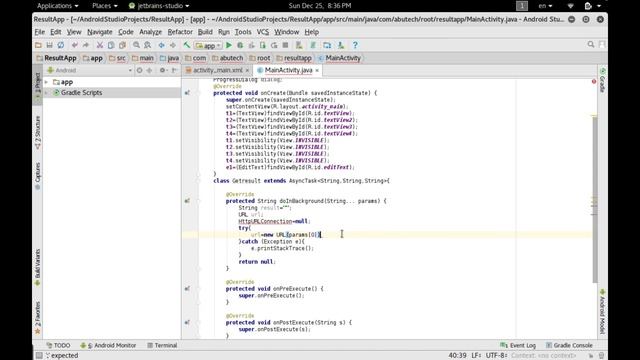Toggle Android Model panel on right edge
The height and width of the screenshot is (360, 640).
coord(602,311)
